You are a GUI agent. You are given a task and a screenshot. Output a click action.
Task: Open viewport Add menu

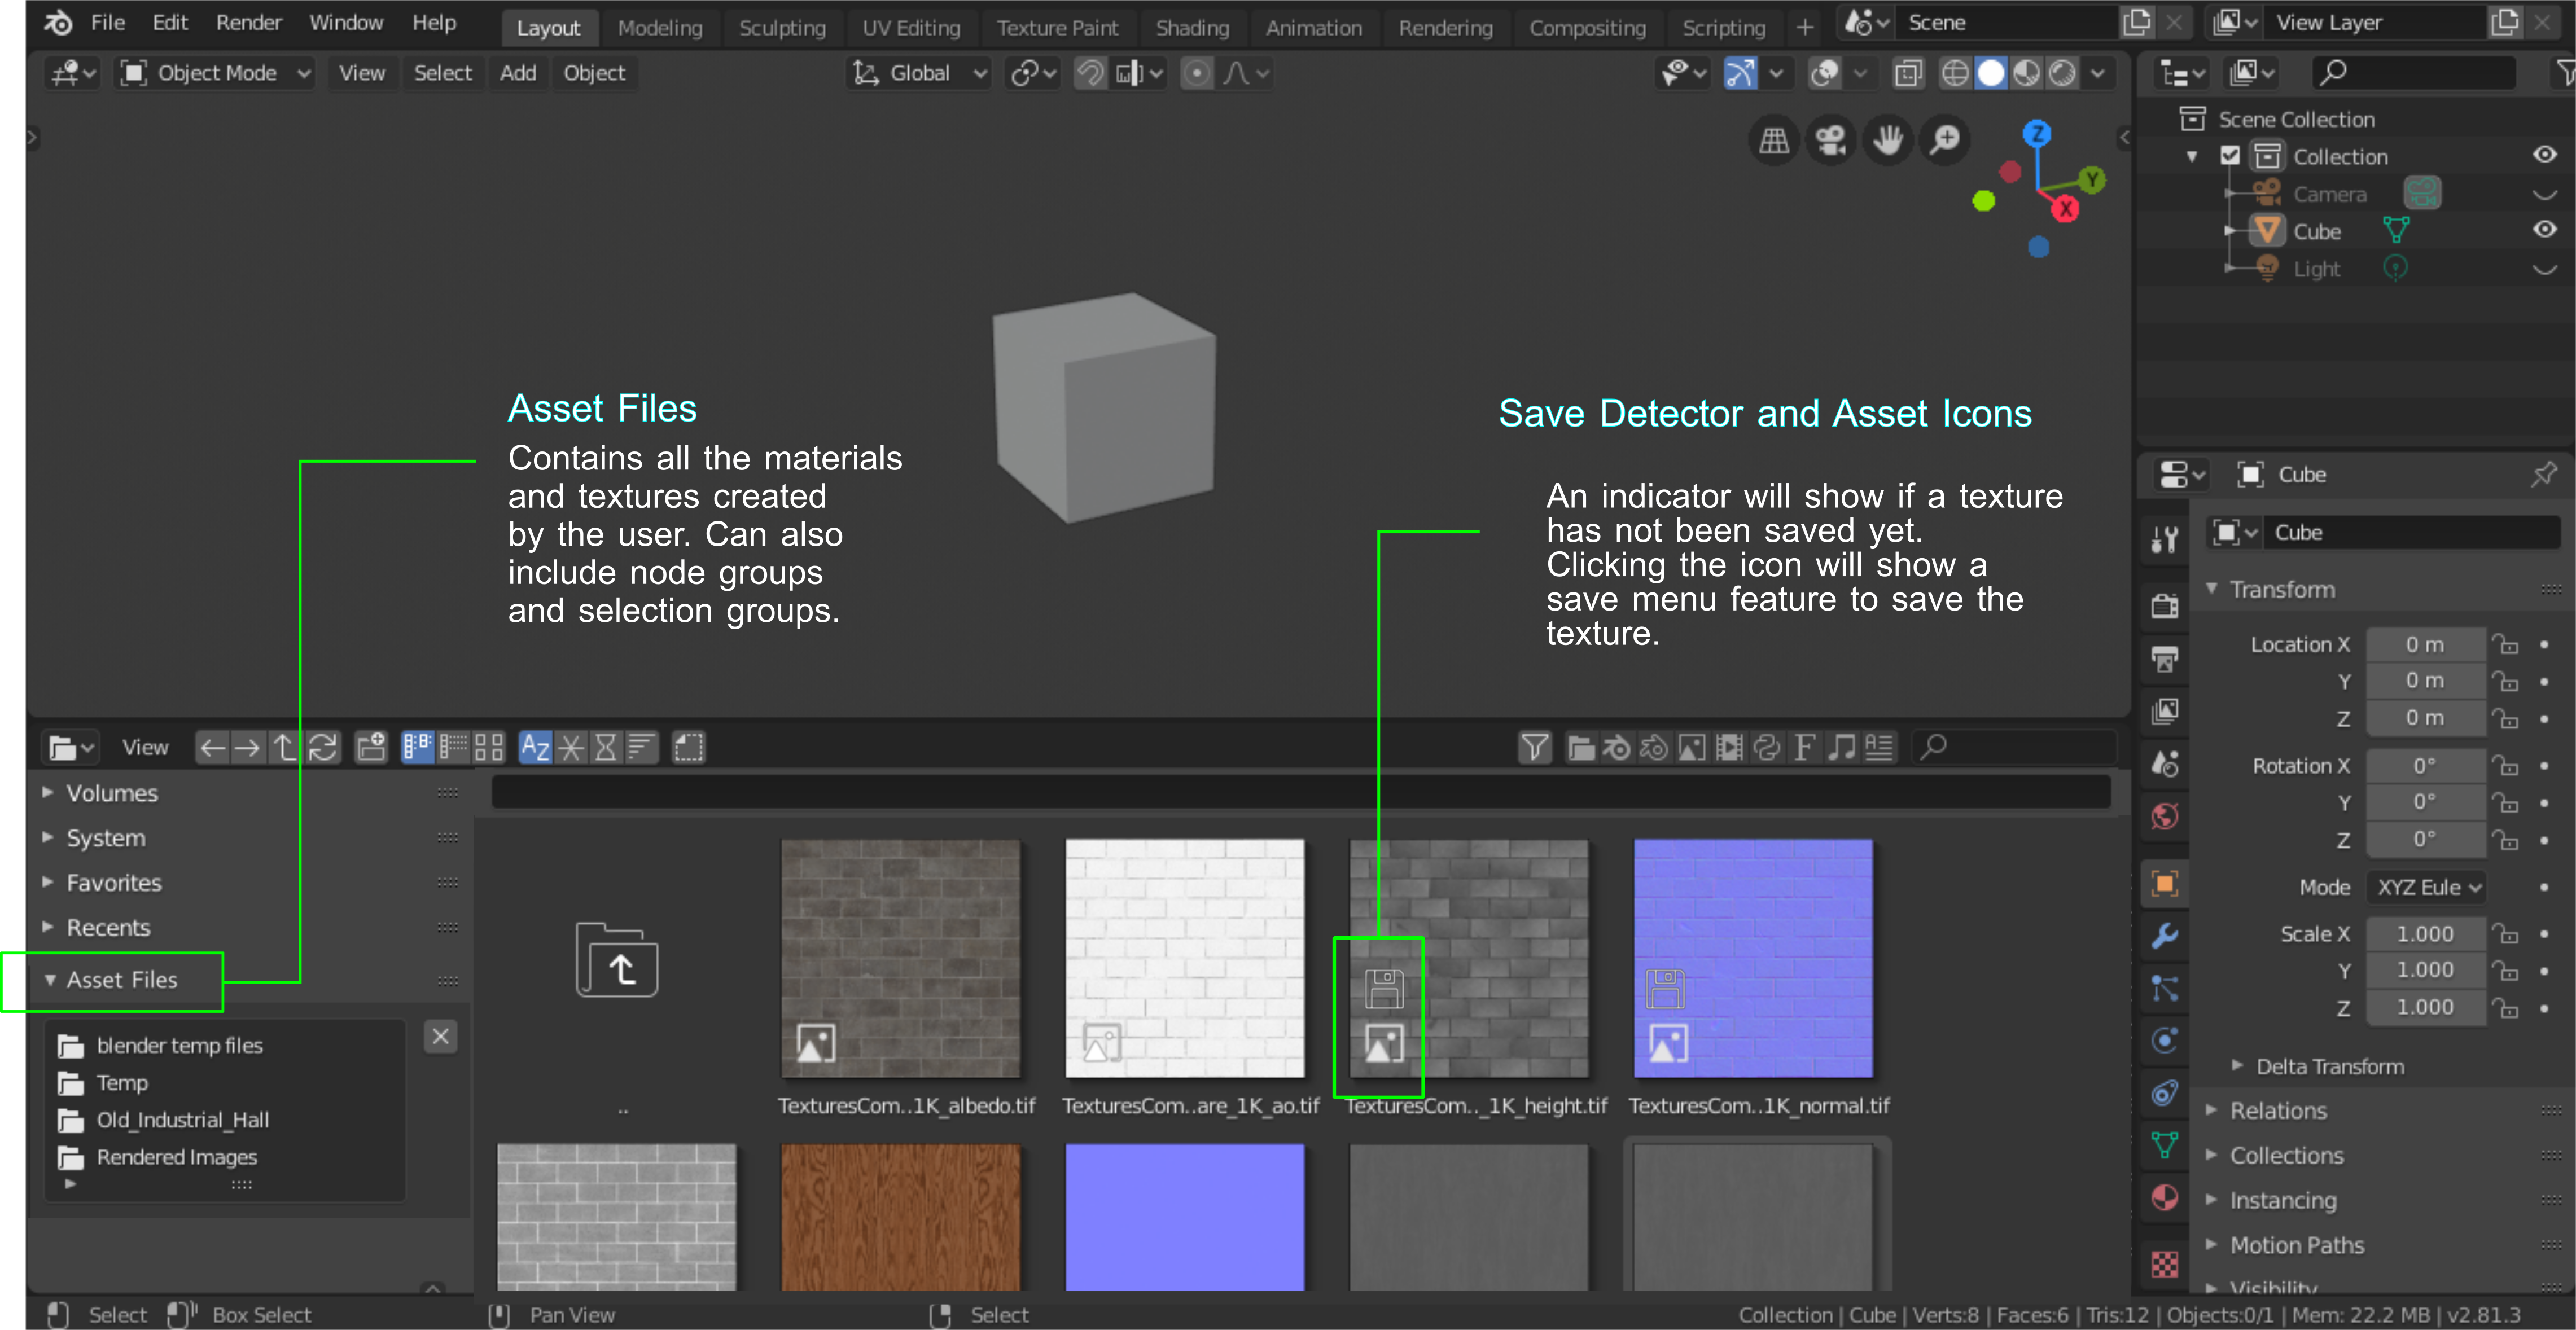(518, 73)
